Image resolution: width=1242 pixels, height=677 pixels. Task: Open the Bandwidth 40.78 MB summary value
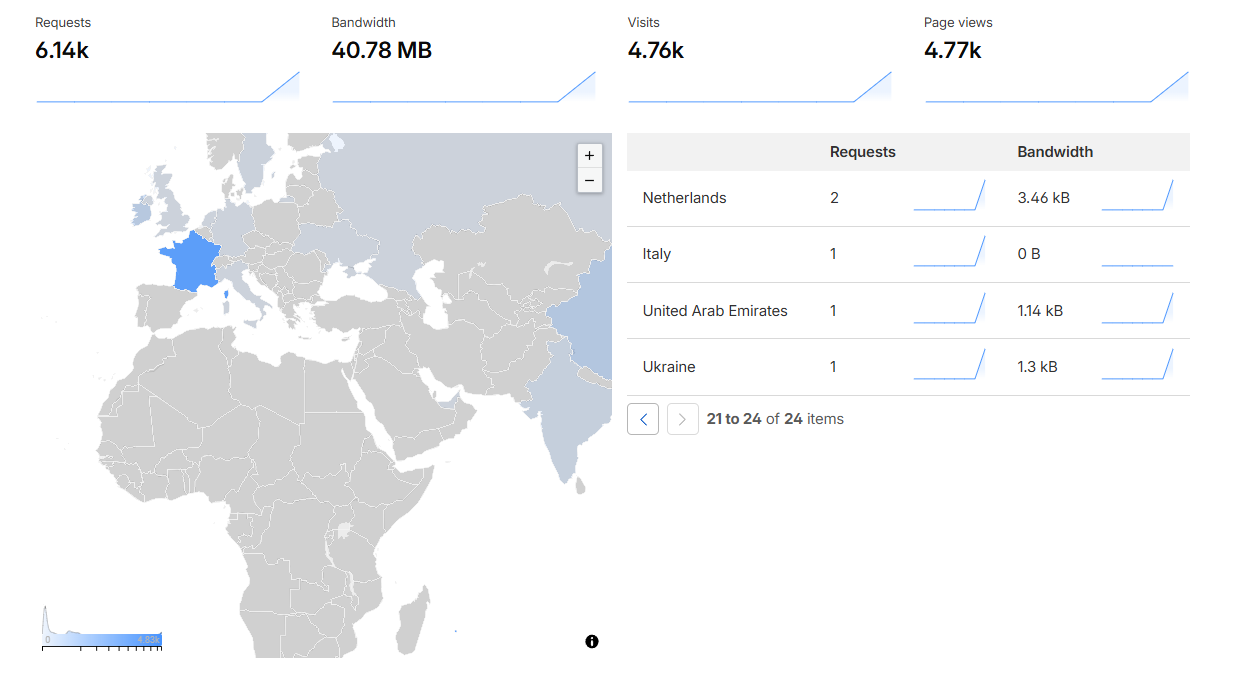(x=382, y=50)
